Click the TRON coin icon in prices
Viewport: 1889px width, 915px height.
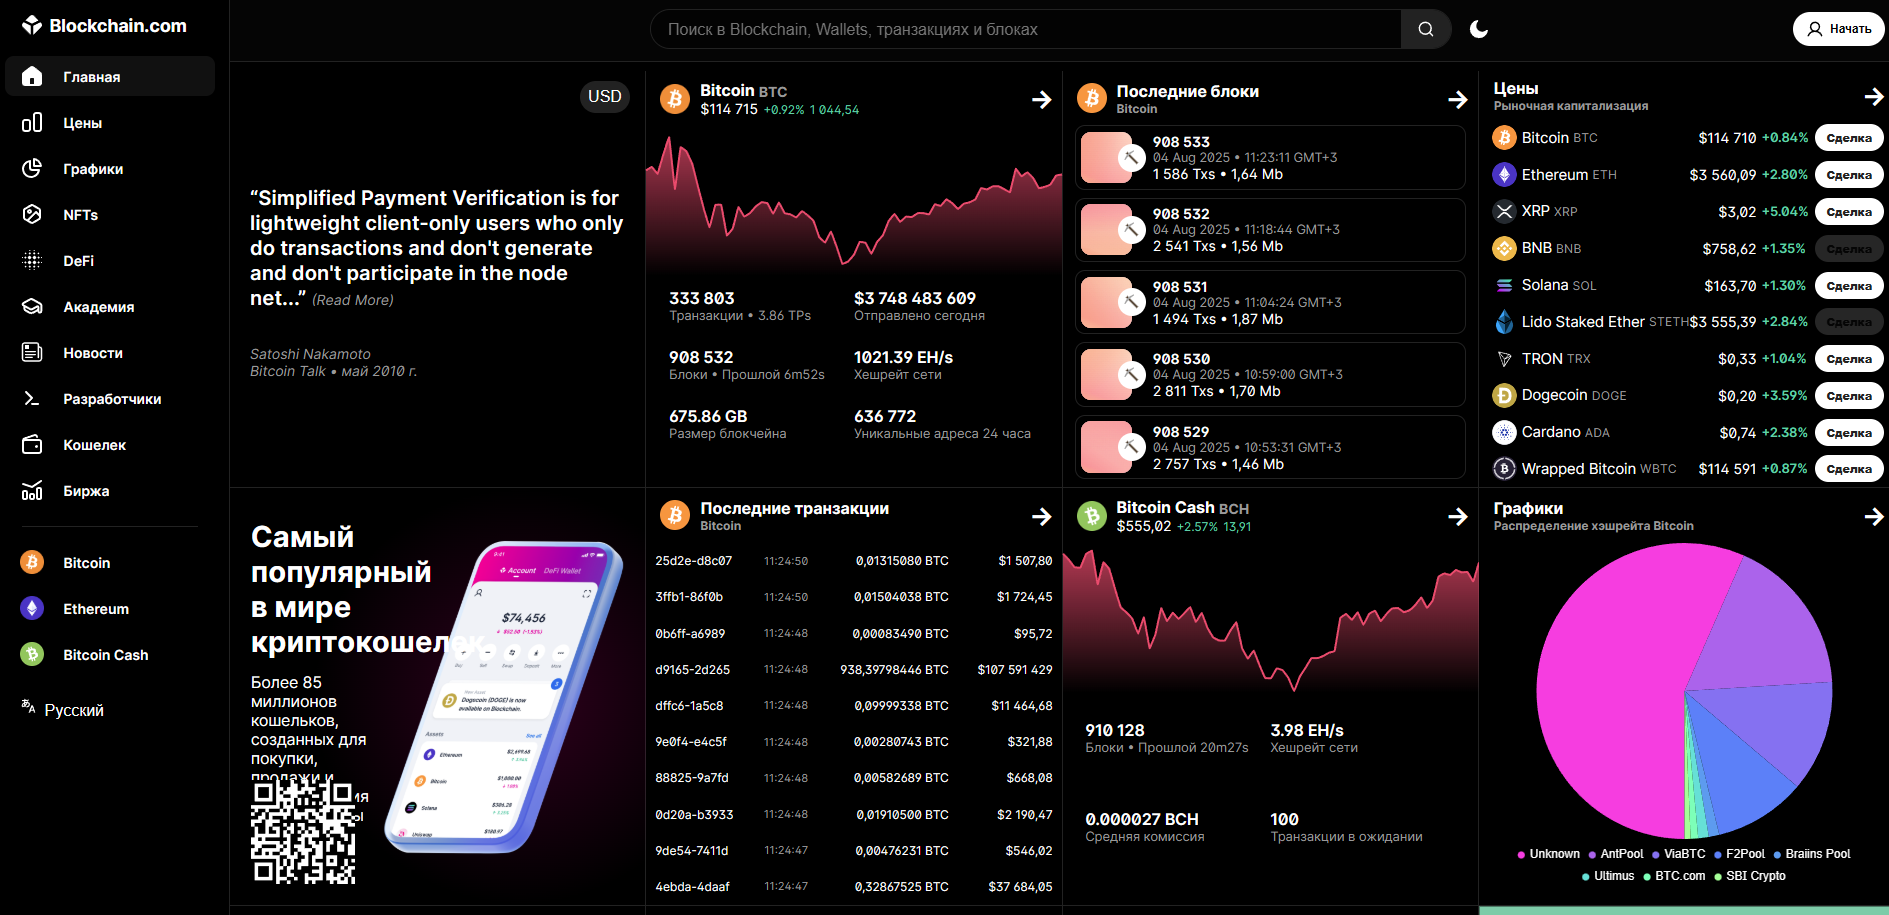(1504, 358)
